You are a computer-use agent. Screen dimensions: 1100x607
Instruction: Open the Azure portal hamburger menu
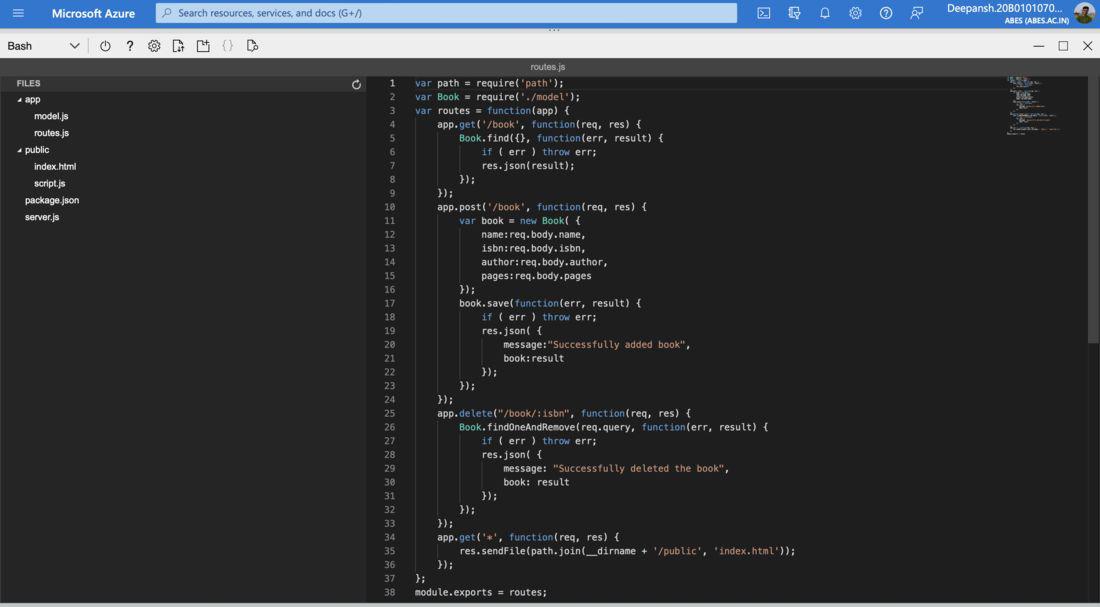point(18,13)
